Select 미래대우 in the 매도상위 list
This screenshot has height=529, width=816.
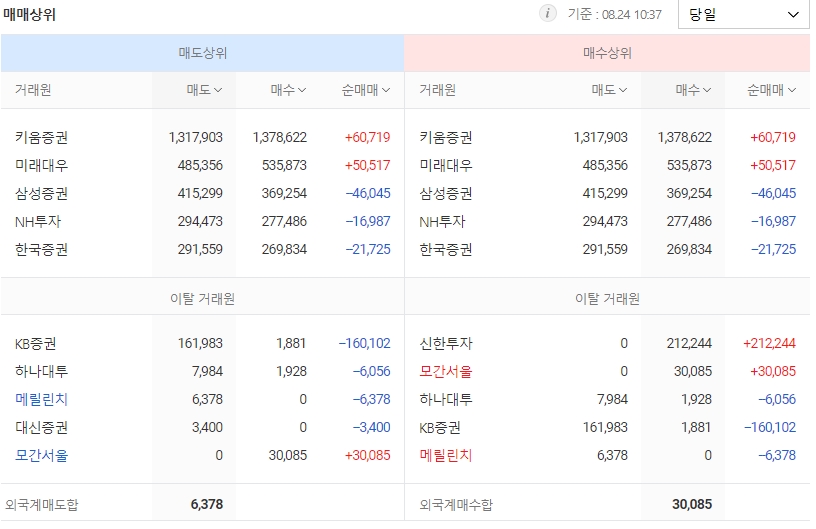(x=42, y=165)
